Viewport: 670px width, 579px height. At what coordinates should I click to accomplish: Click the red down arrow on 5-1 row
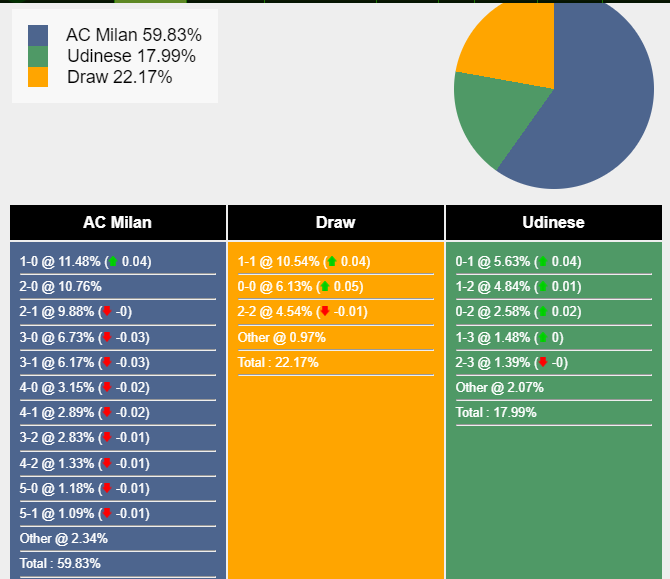click(x=107, y=513)
